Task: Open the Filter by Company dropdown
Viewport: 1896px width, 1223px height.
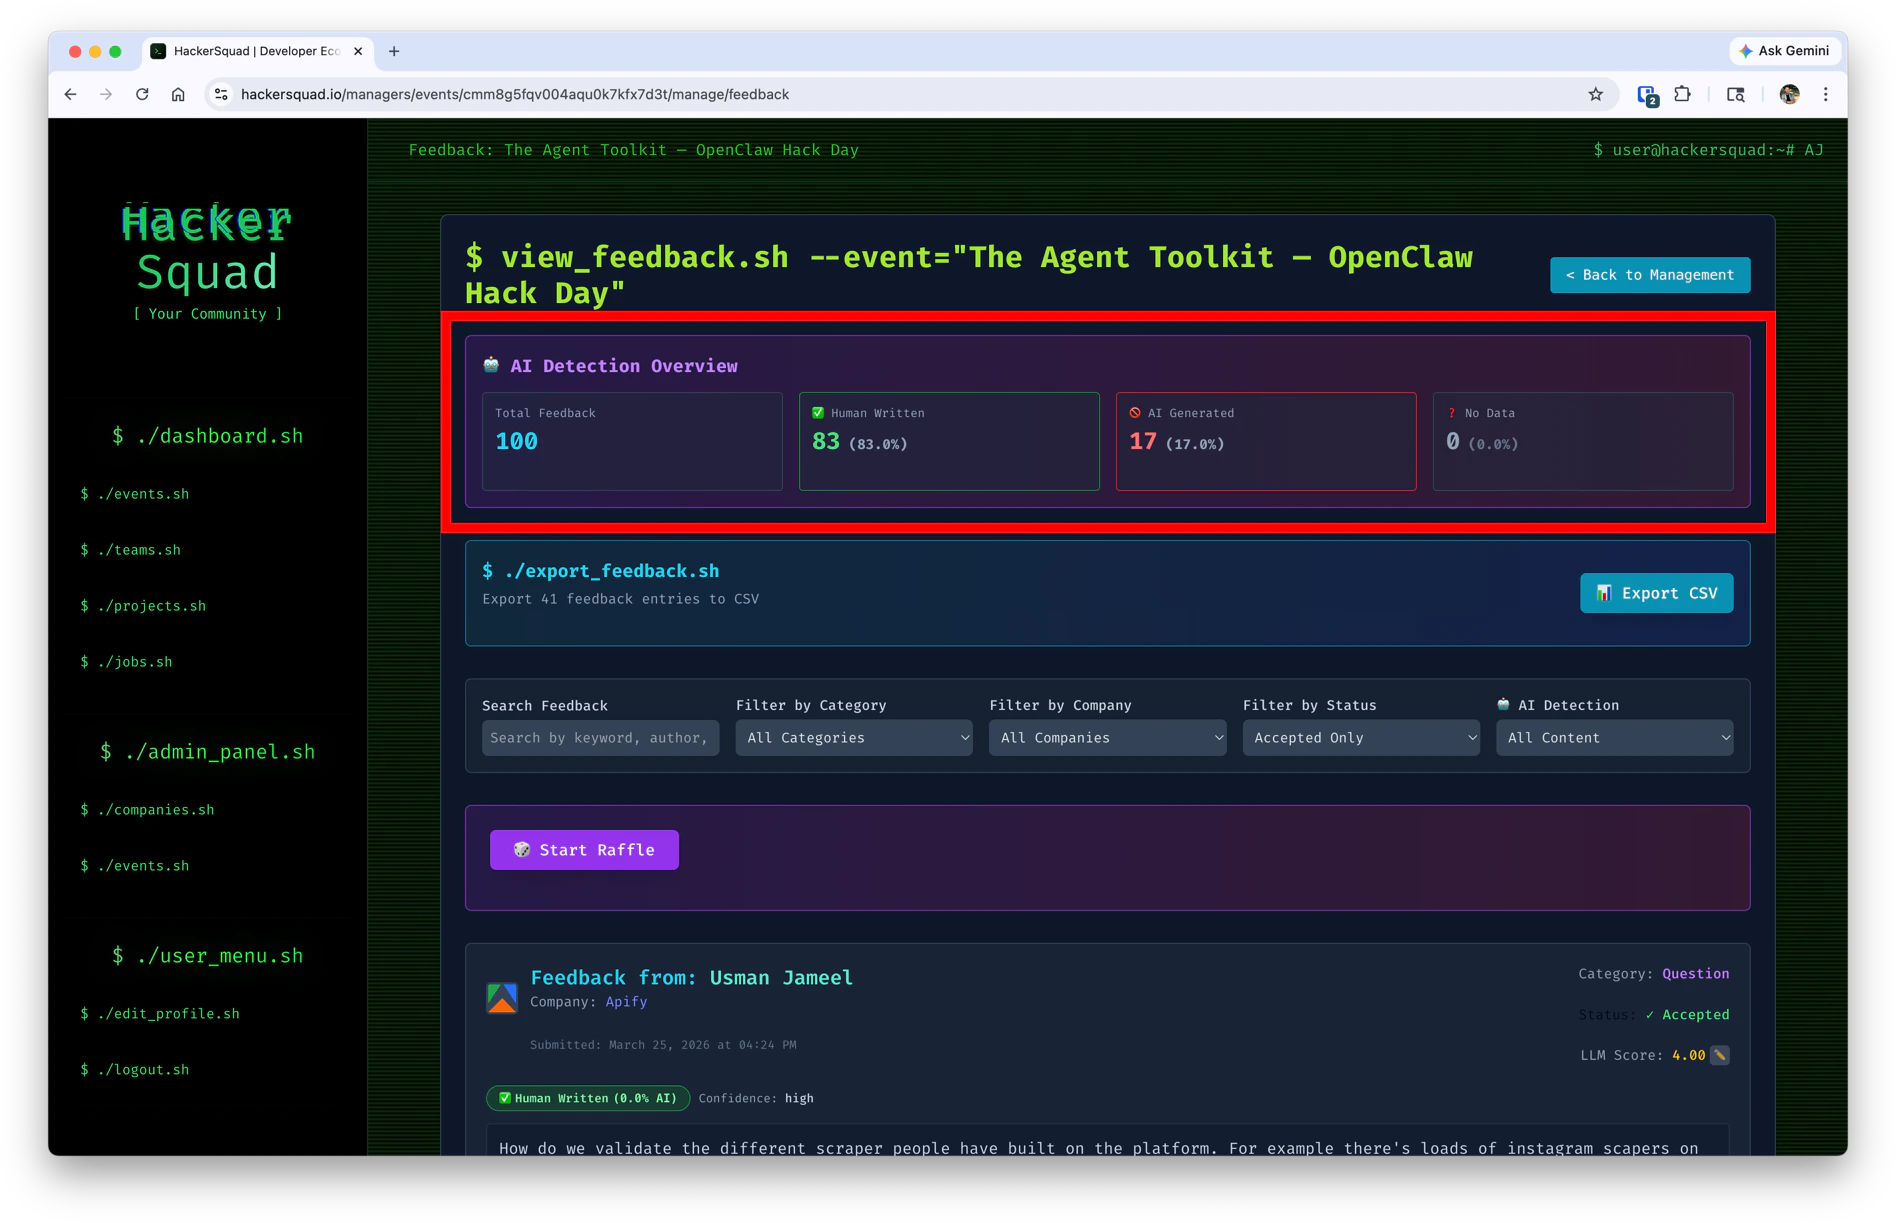Action: click(1107, 738)
